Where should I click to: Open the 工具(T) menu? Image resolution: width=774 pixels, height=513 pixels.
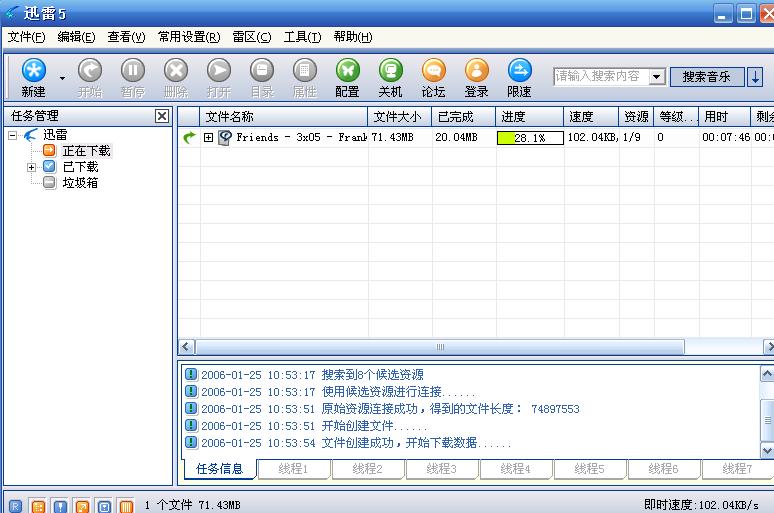(302, 37)
